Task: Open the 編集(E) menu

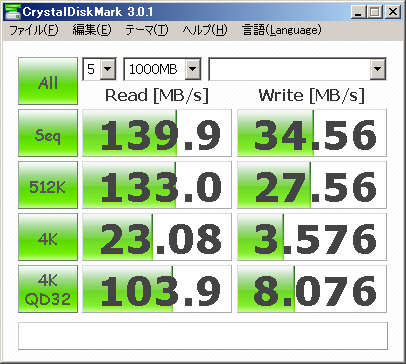Action: [92, 30]
